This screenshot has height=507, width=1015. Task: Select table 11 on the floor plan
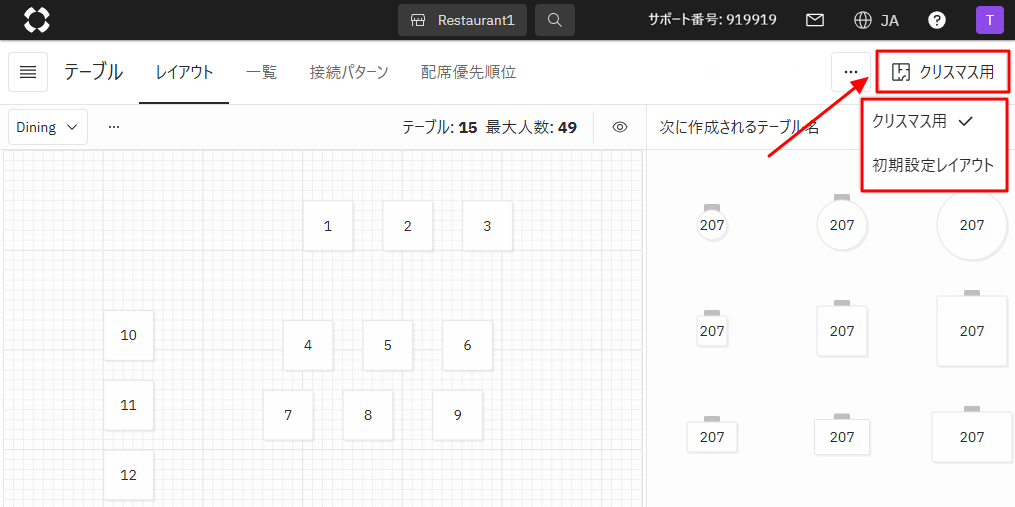[129, 405]
